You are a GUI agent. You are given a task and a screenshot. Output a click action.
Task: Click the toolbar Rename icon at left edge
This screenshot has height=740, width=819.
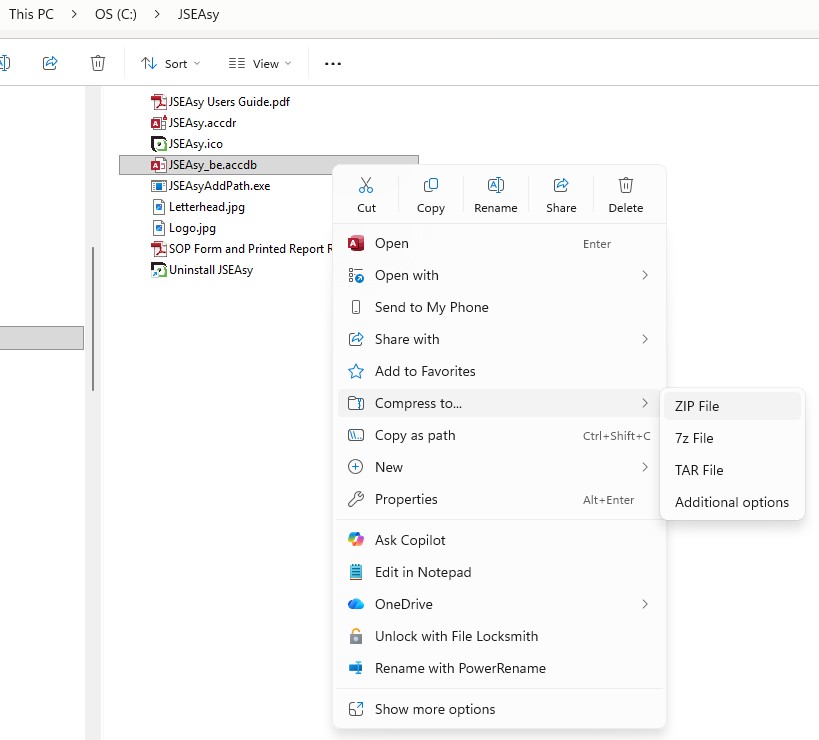coord(5,63)
